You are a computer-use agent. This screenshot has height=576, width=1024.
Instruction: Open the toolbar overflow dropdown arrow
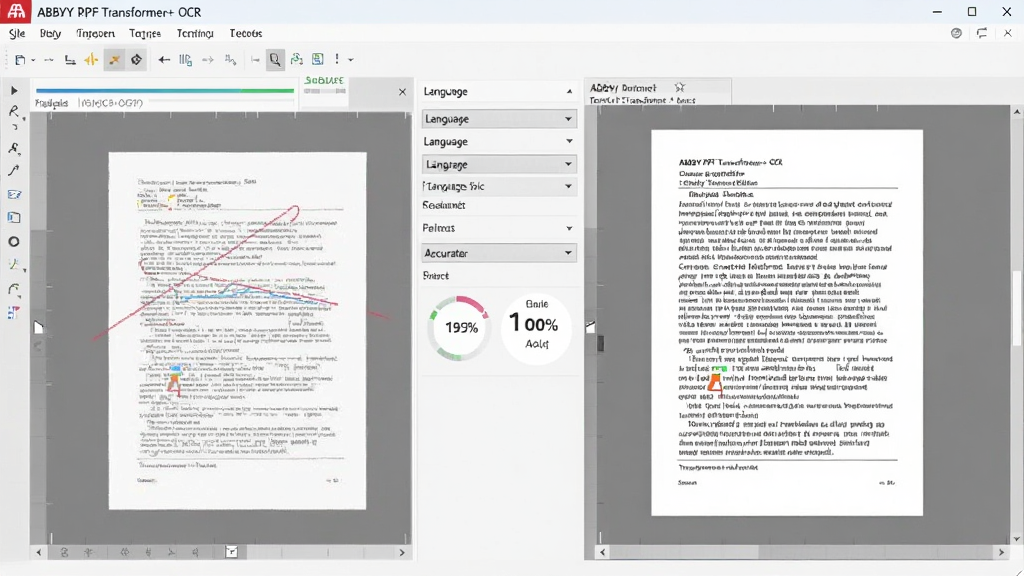(351, 60)
